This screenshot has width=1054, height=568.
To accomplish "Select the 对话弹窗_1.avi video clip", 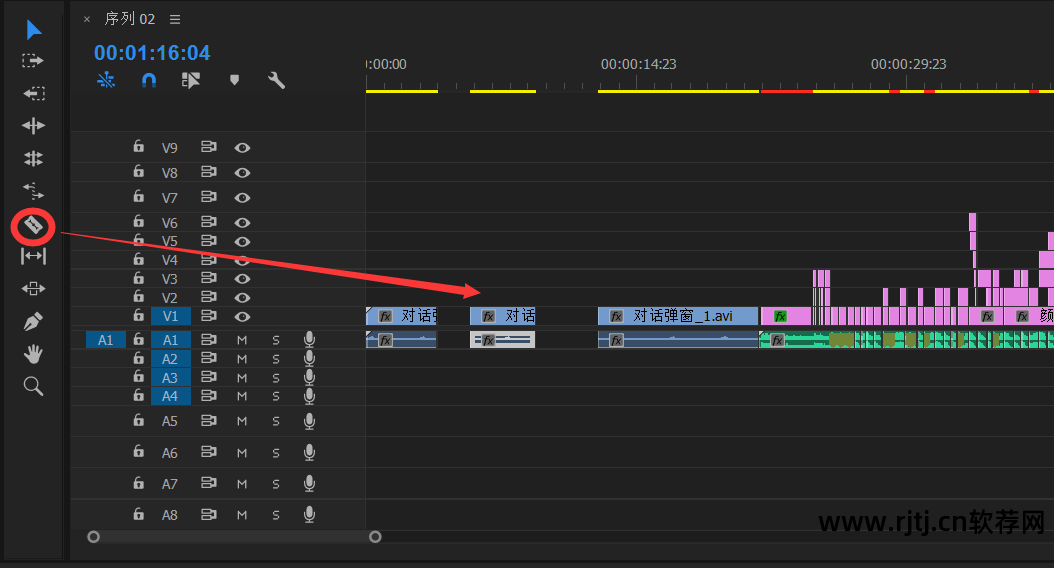I will [678, 316].
